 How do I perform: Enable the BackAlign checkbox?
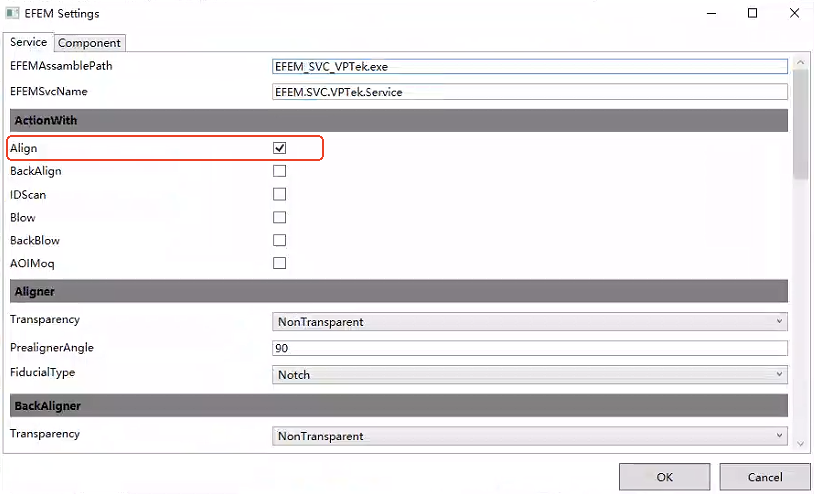coord(280,171)
